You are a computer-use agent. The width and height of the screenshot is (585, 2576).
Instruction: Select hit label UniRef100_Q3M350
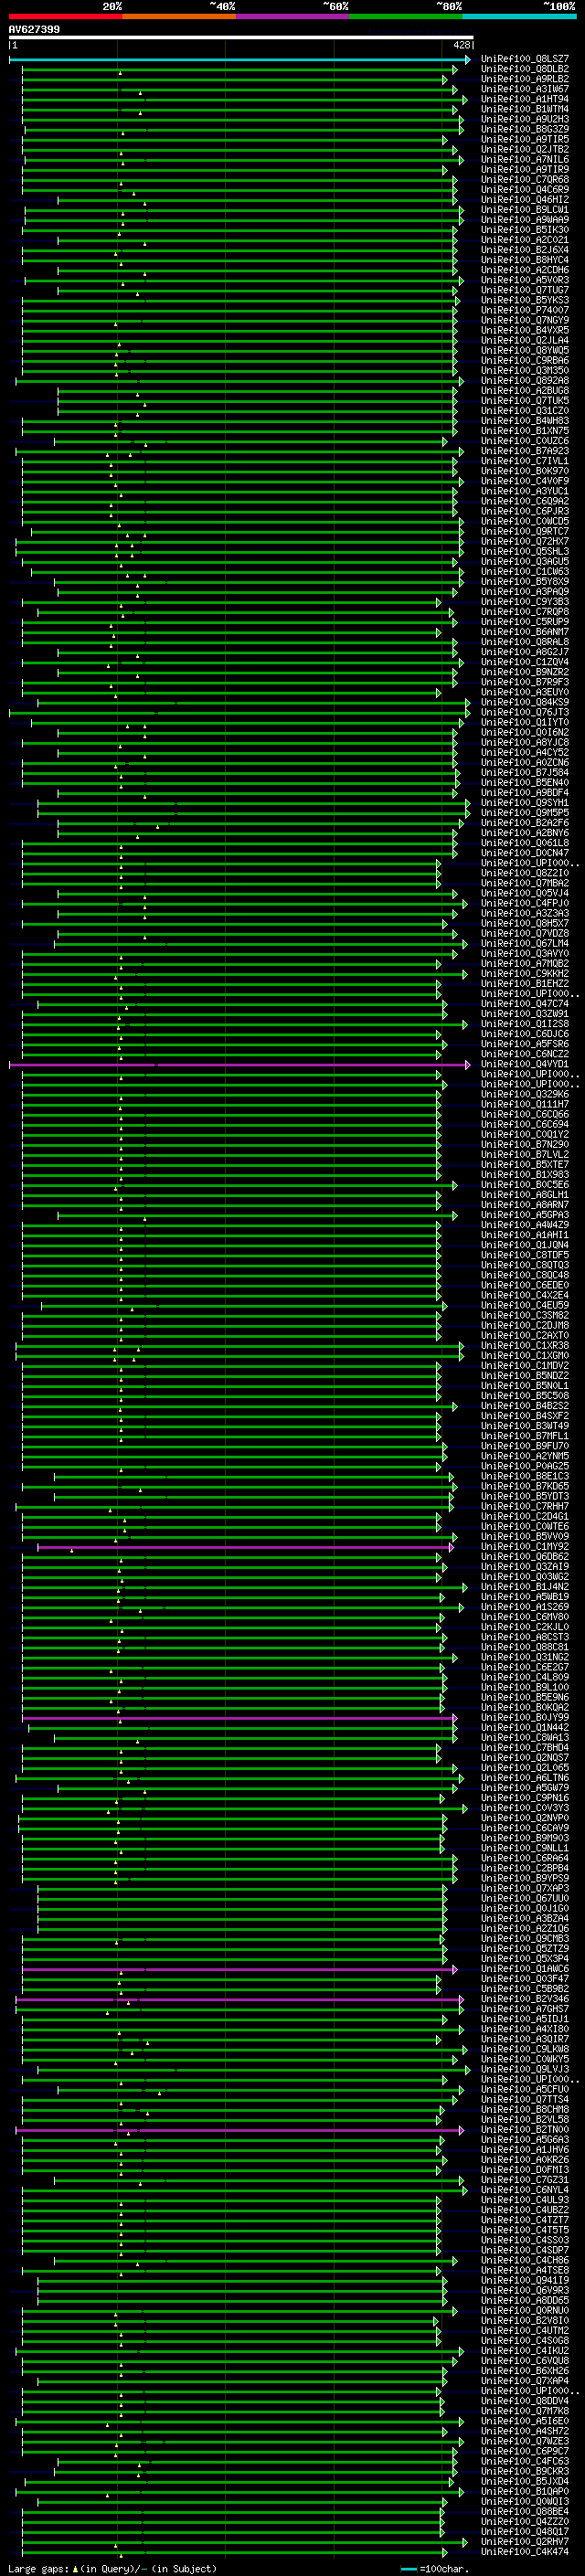coord(525,370)
